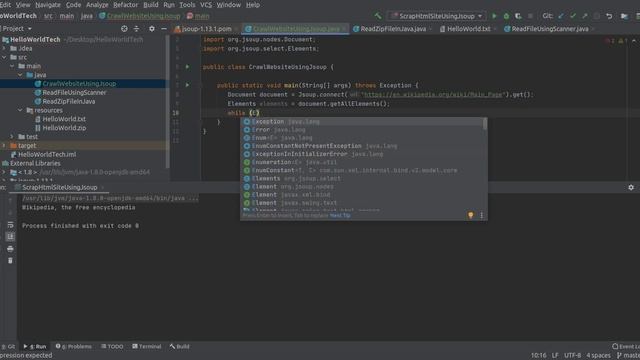Expand the JDK 1.8 library node
The image size is (640, 360).
[4, 172]
